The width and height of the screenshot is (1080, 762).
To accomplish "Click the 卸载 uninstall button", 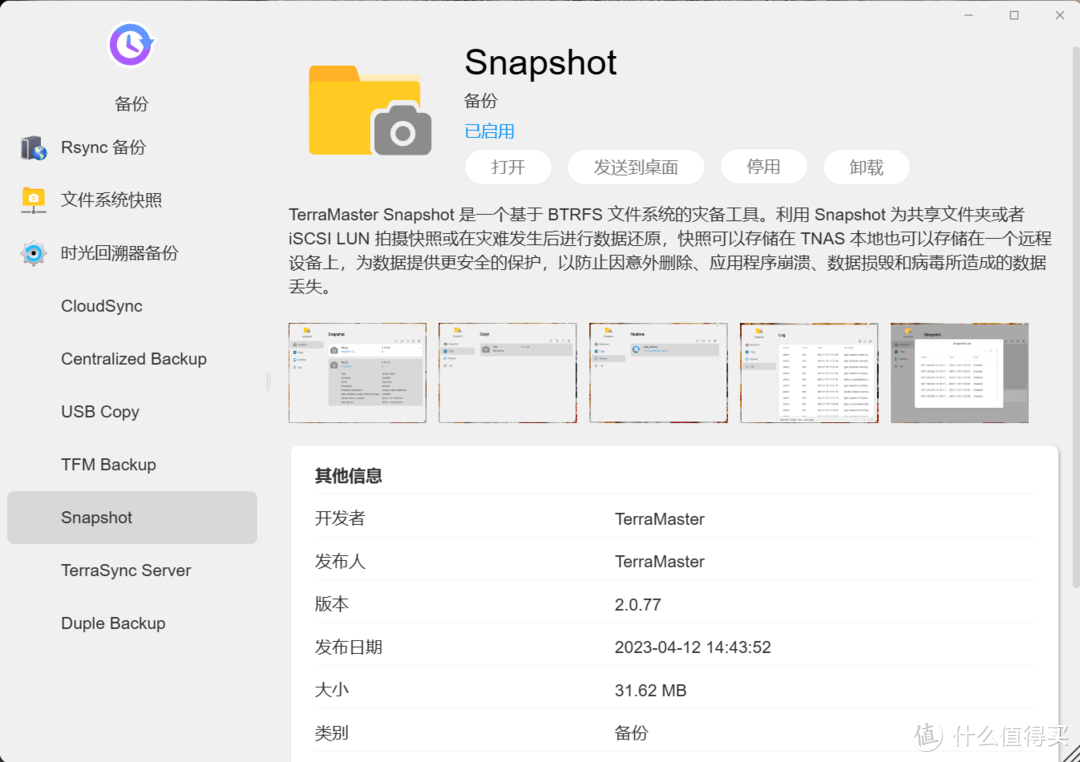I will [866, 167].
